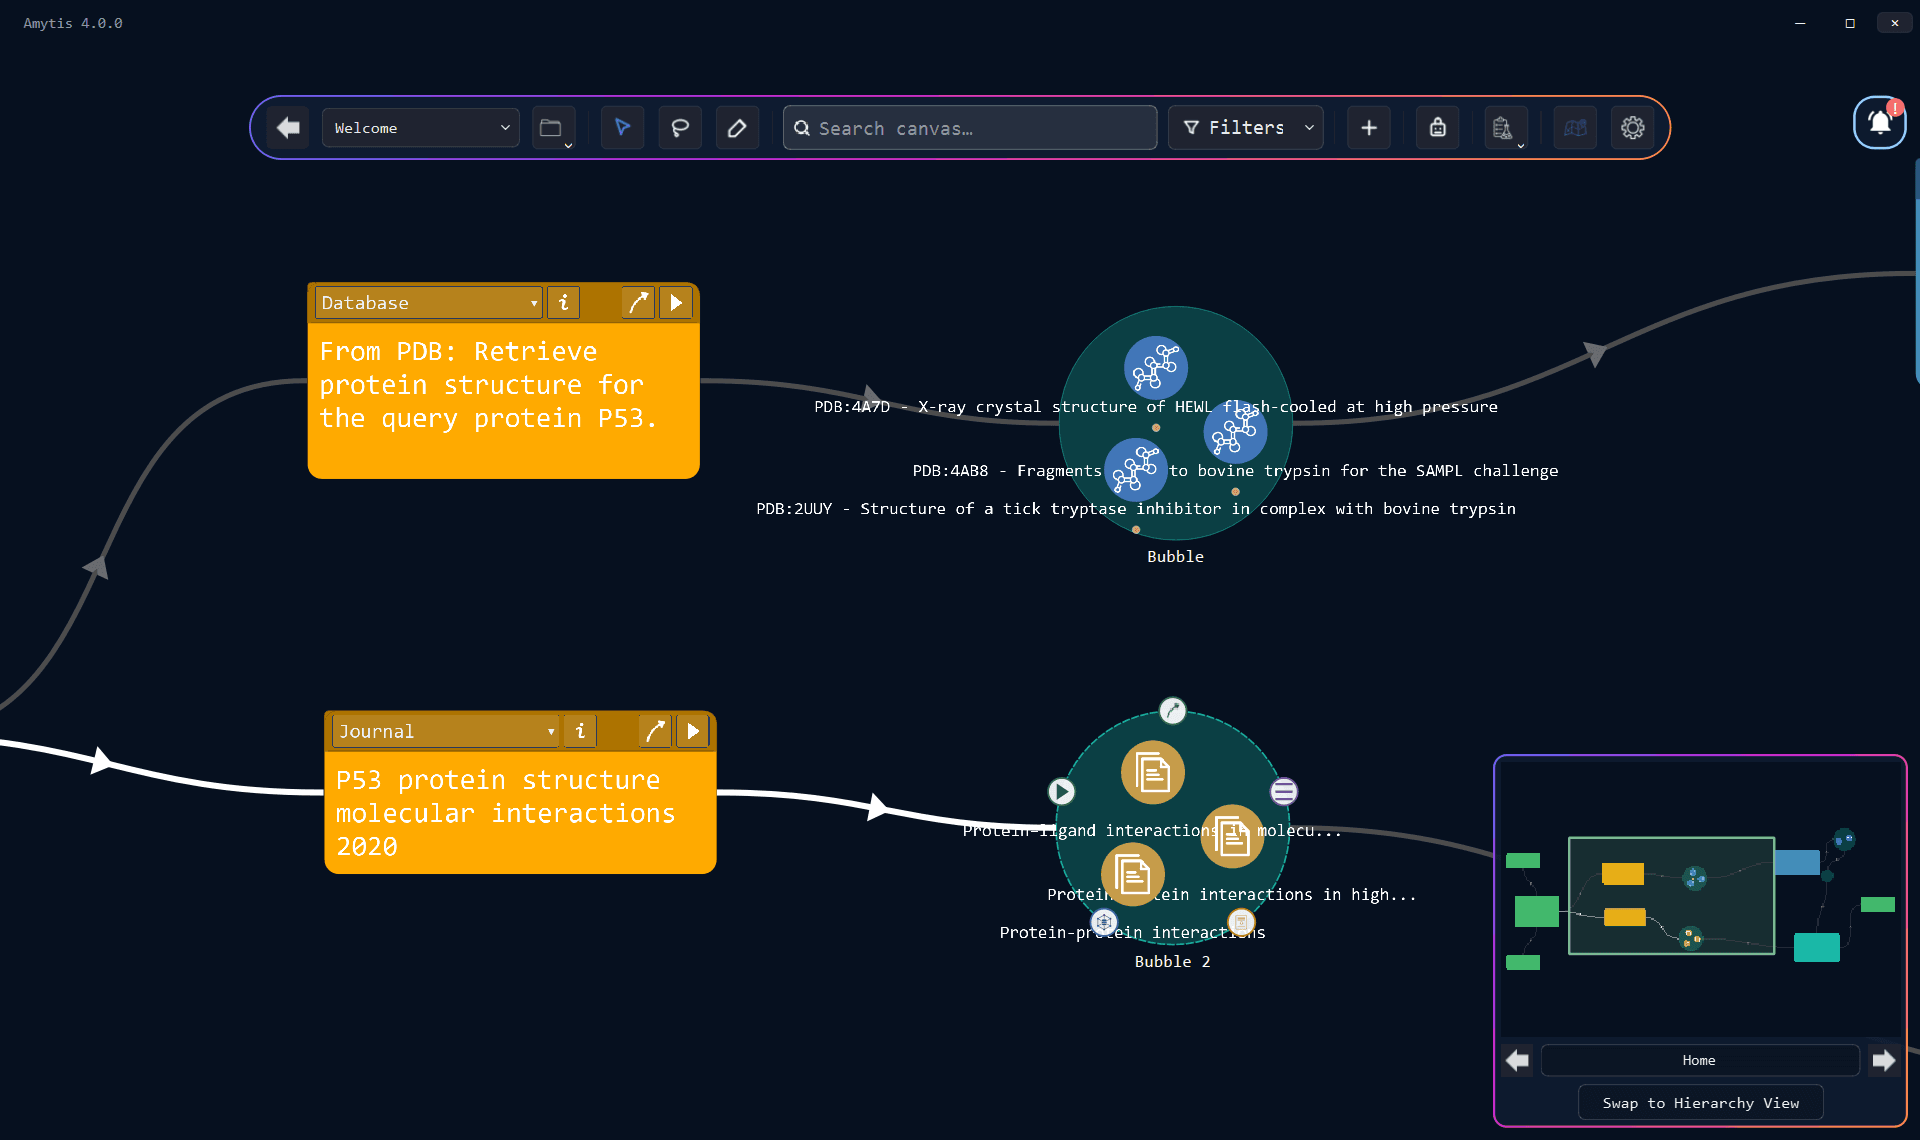Click the minimap forward arrow

pyautogui.click(x=1884, y=1060)
